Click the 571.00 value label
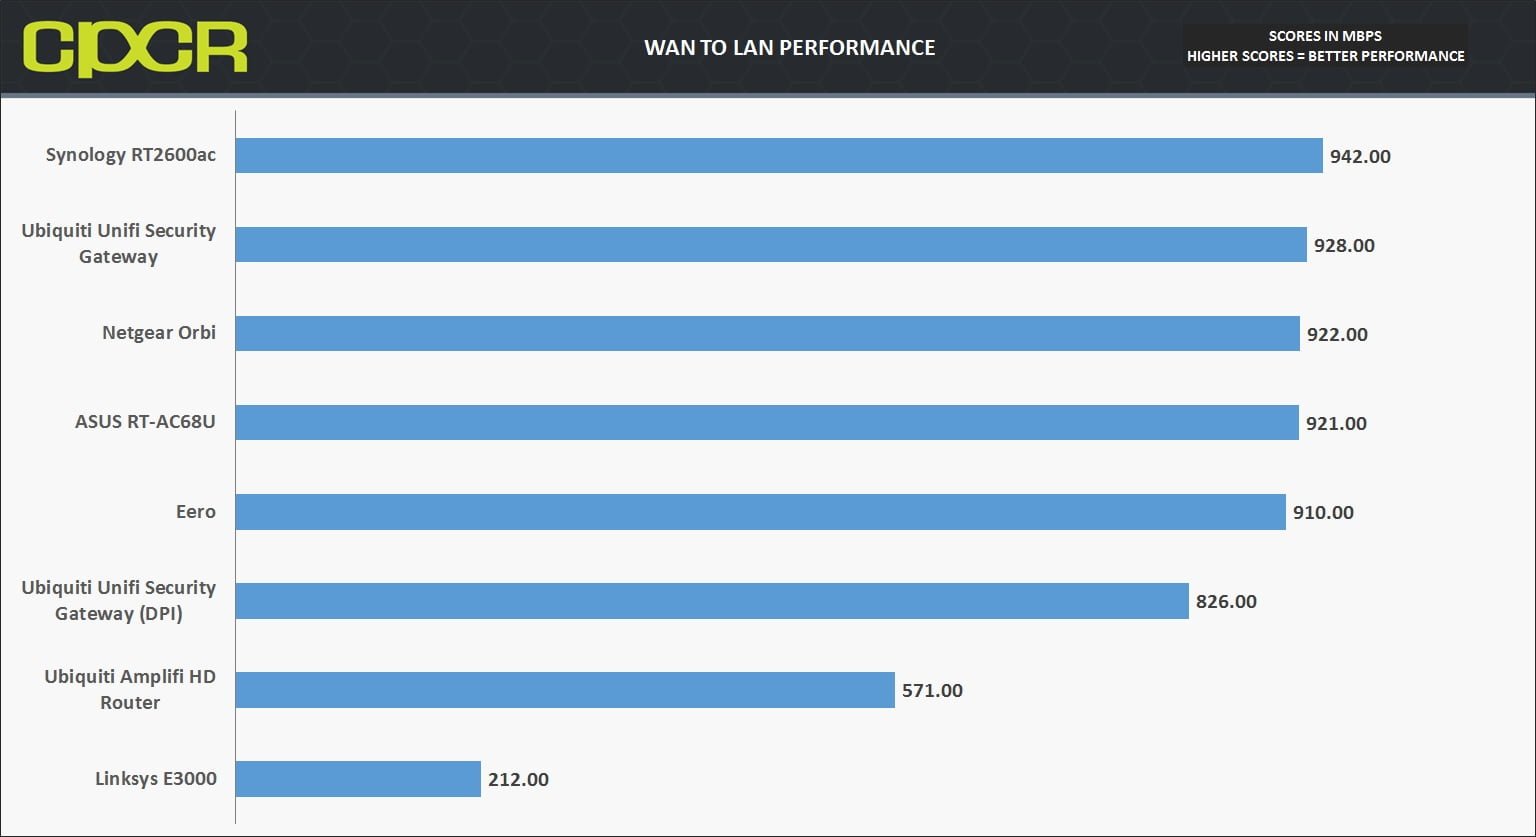The image size is (1536, 837). point(932,690)
